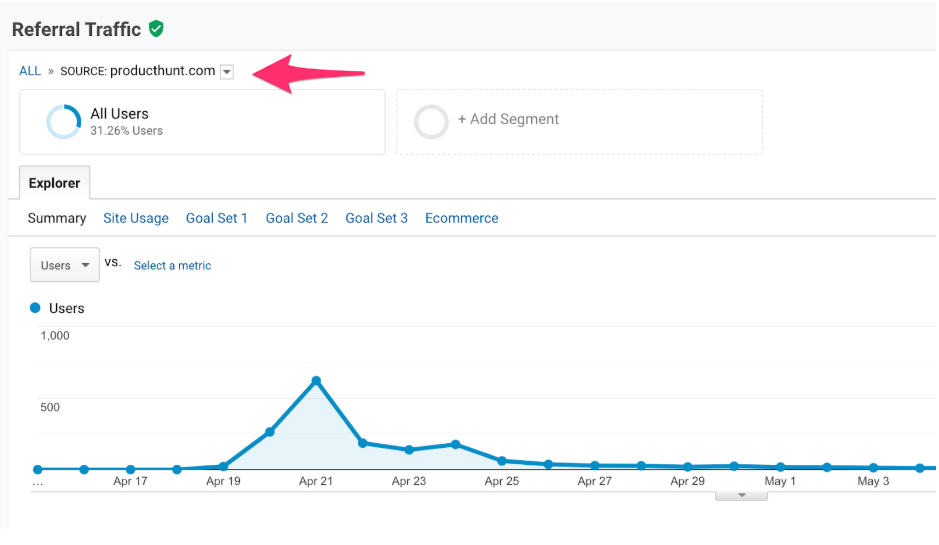Switch to Goal Set 3 view
This screenshot has width=939, height=545.
(377, 218)
